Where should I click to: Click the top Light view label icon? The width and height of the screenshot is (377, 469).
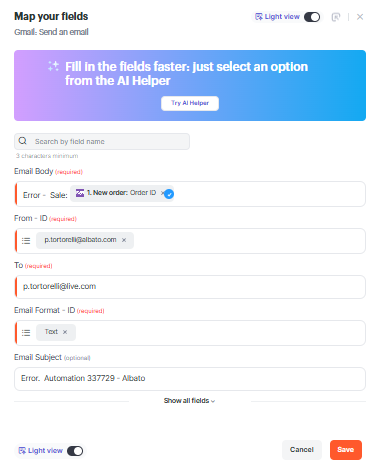(259, 17)
